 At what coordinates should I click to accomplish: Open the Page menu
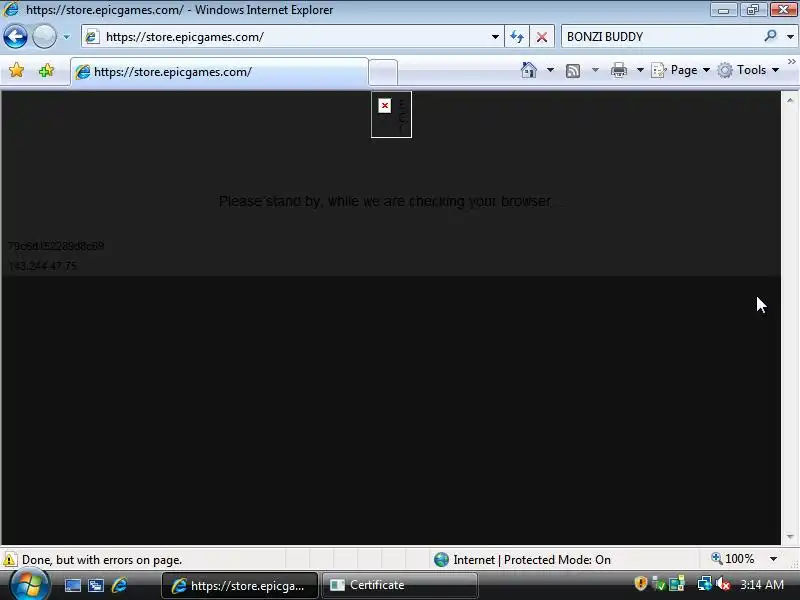coord(681,70)
